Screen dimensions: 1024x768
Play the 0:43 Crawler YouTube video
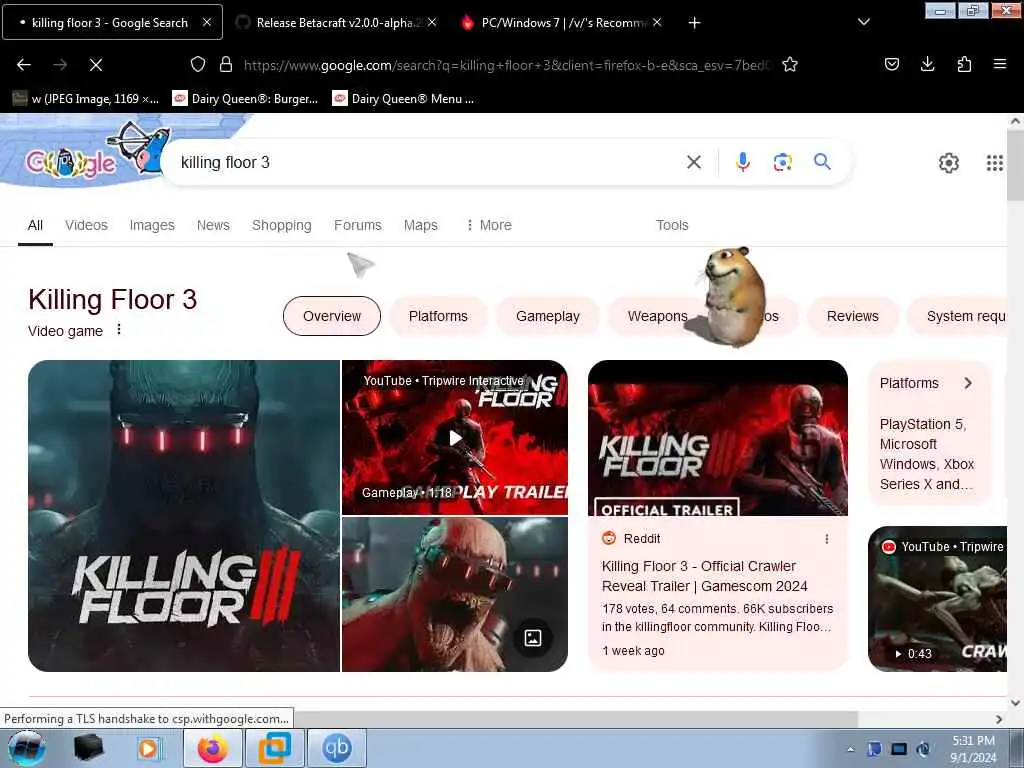coord(938,599)
